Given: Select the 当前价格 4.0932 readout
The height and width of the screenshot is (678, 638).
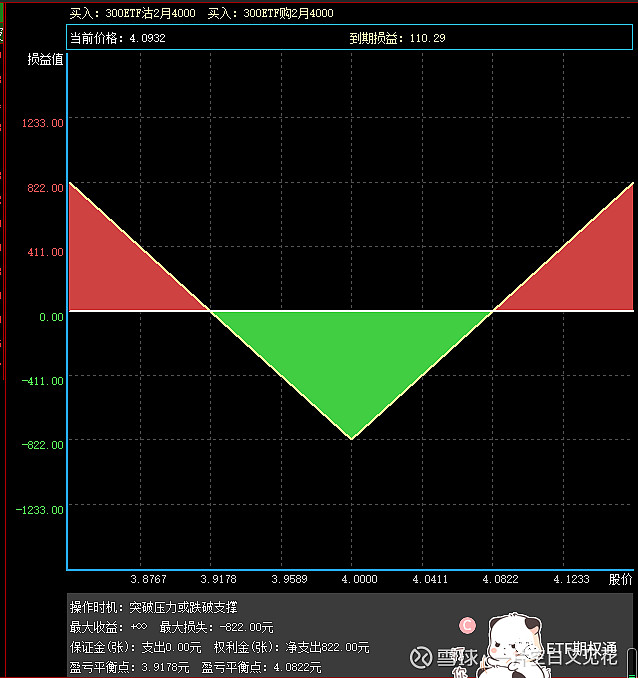Looking at the screenshot, I should click(118, 38).
